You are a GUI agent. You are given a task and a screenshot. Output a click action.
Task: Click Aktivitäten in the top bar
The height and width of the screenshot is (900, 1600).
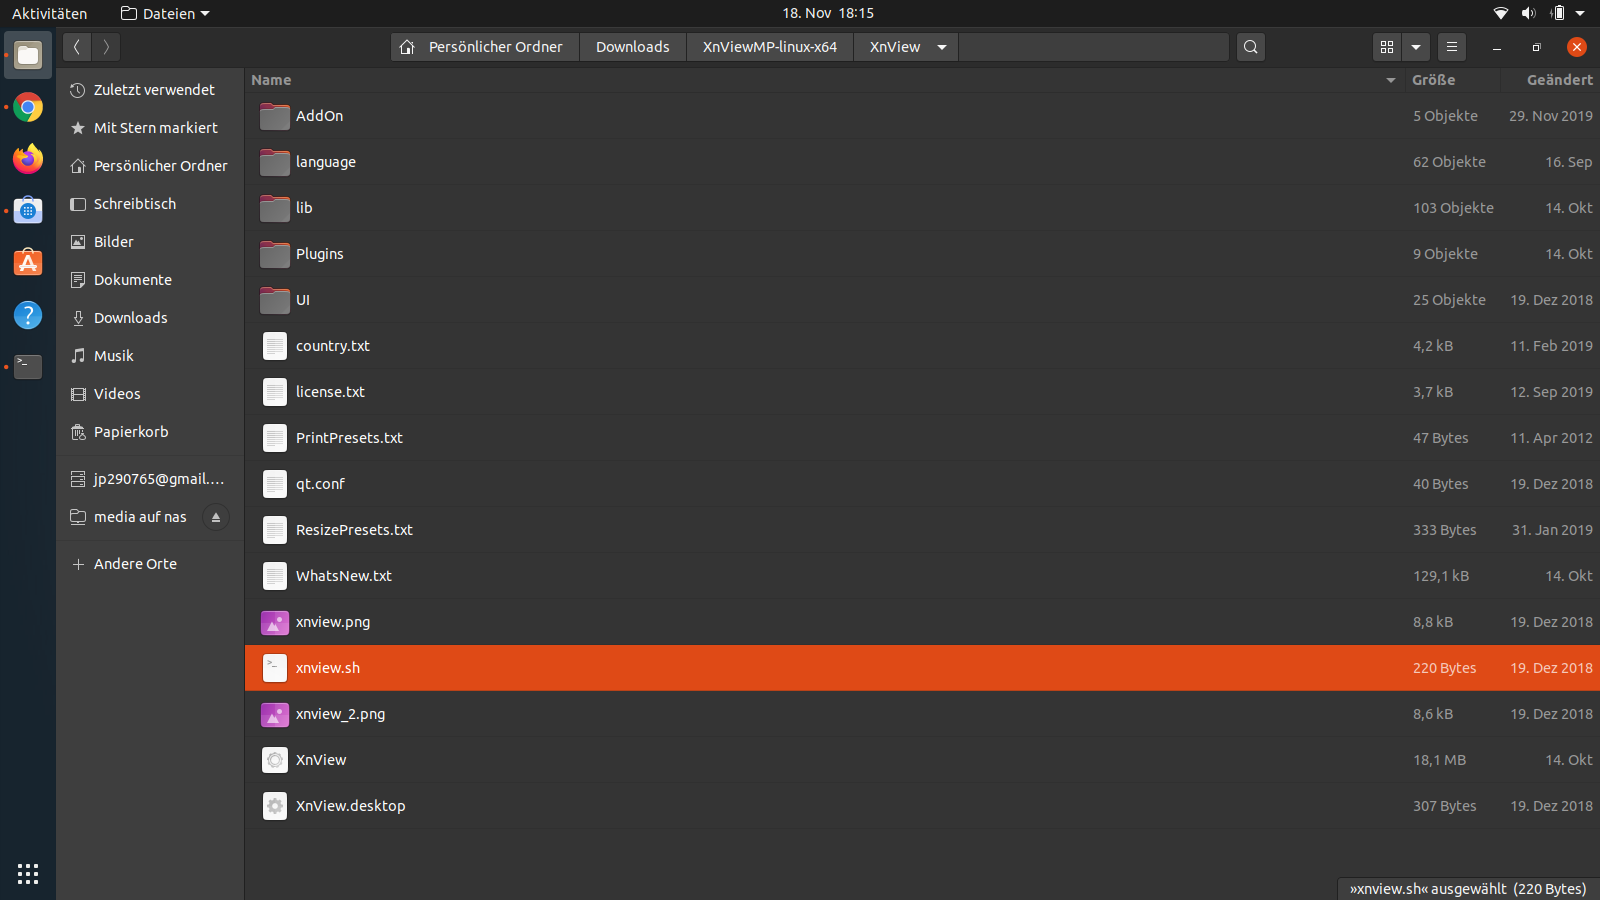click(50, 14)
